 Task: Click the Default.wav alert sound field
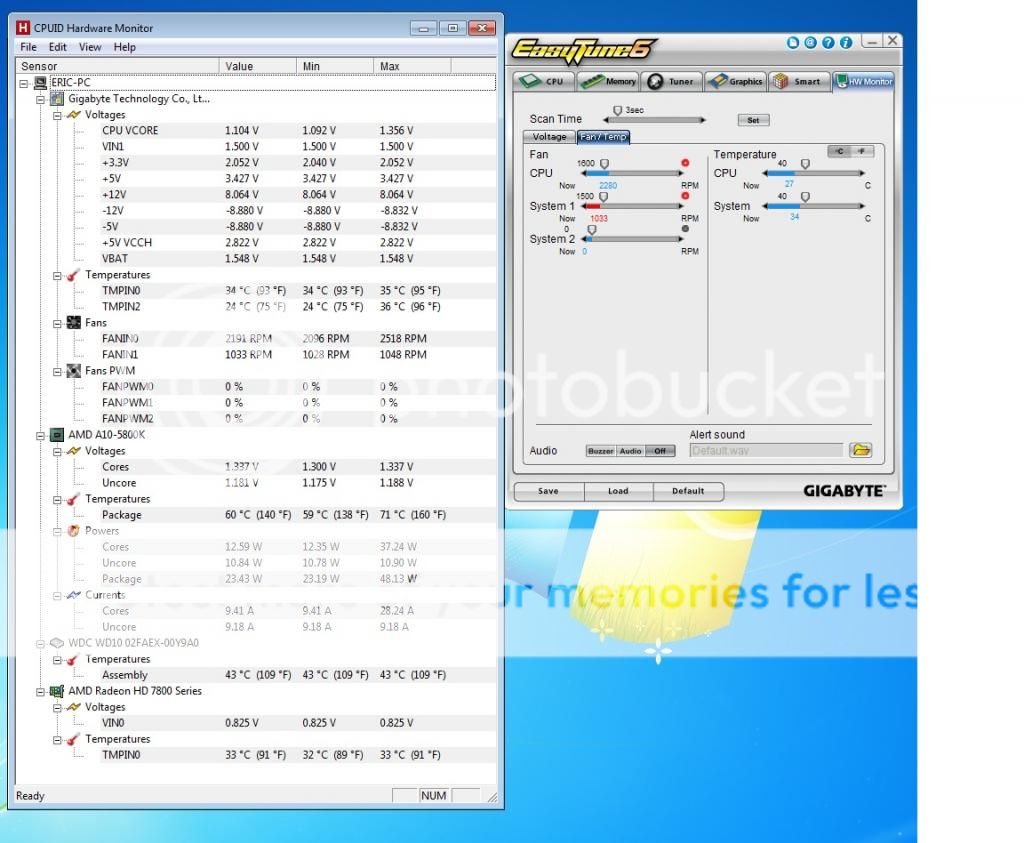766,451
